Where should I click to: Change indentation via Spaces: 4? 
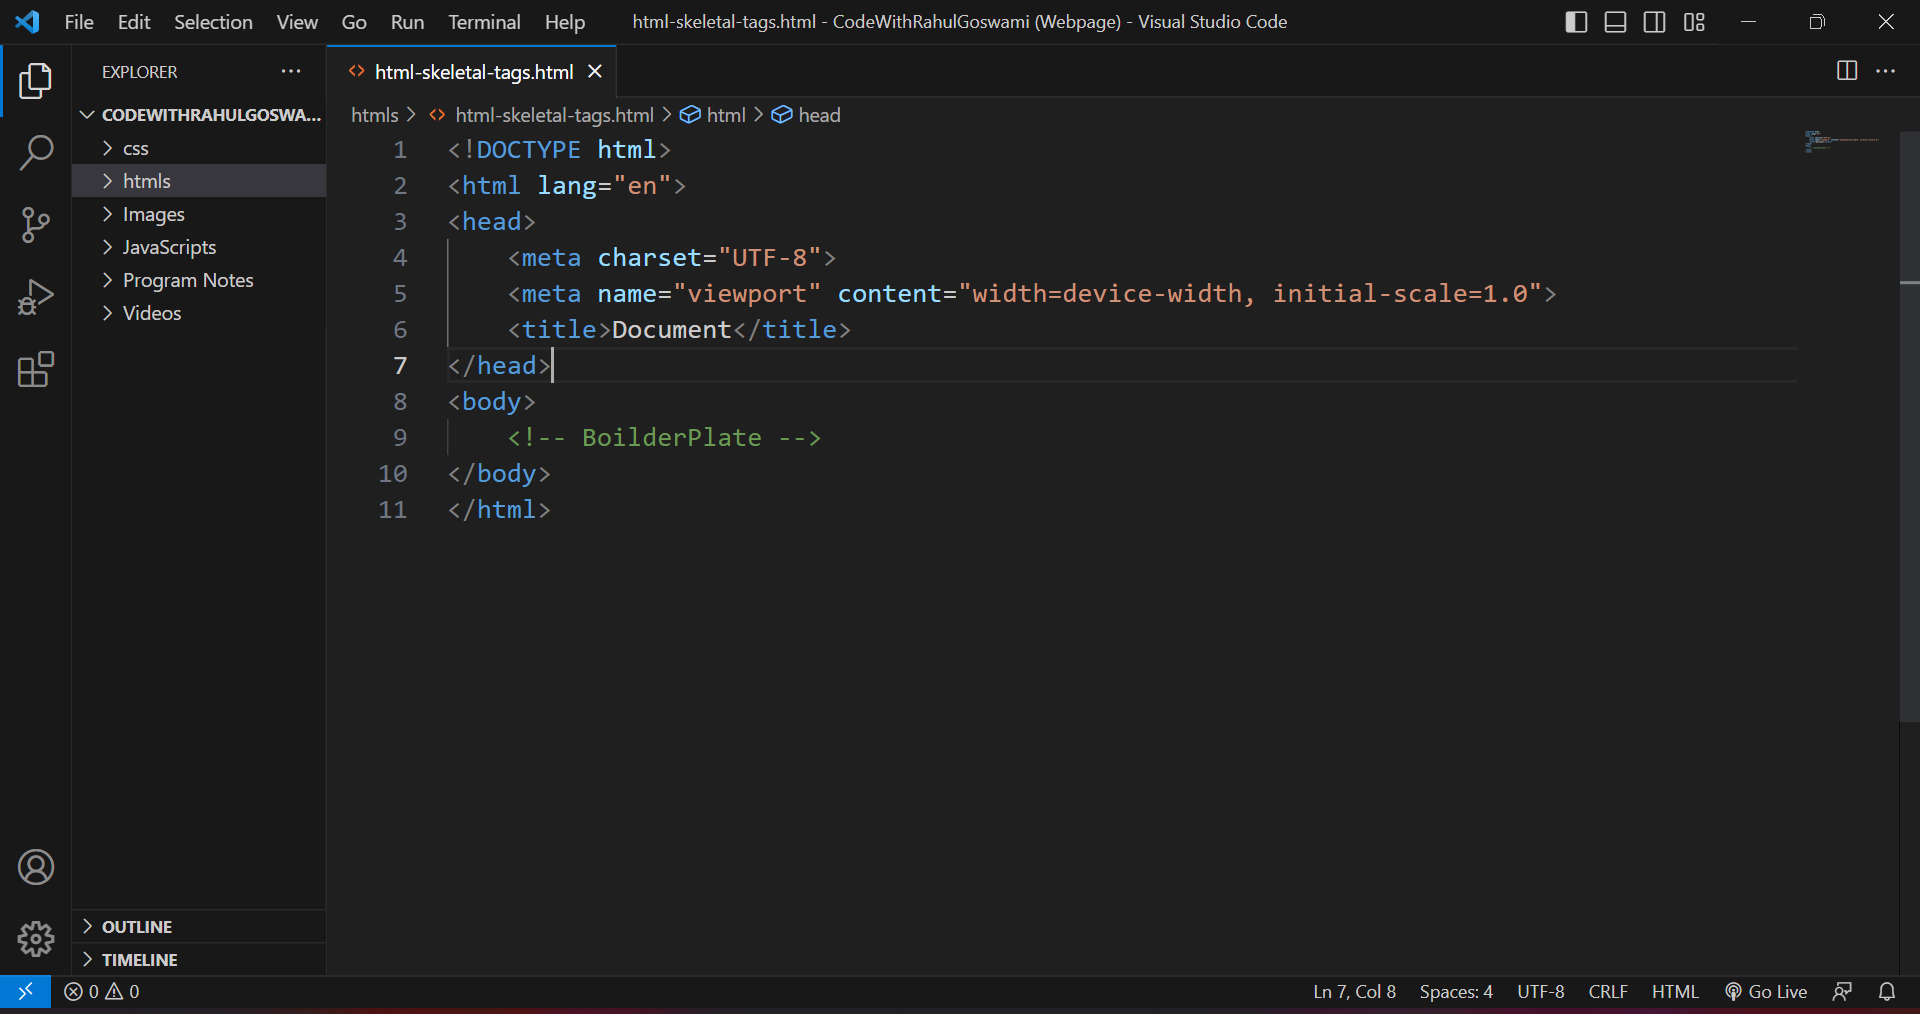1456,992
